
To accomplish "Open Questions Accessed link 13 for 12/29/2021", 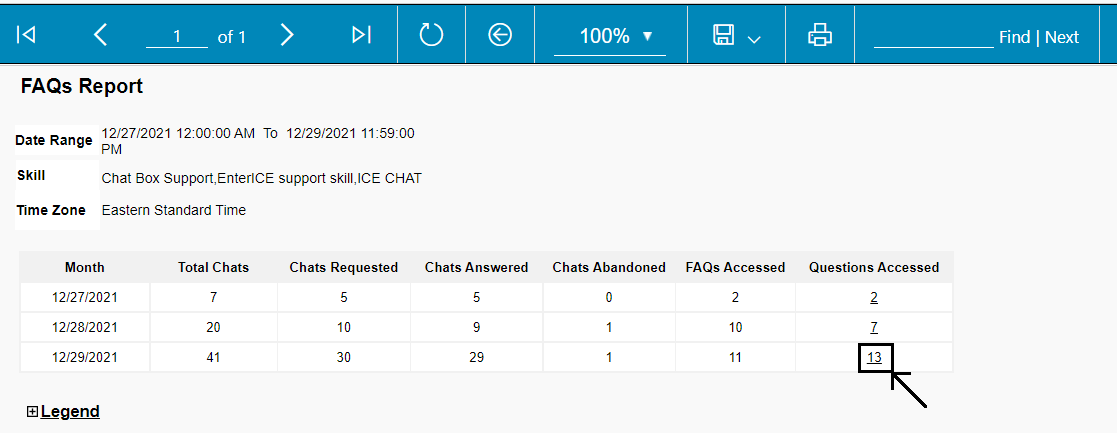I will coord(874,357).
